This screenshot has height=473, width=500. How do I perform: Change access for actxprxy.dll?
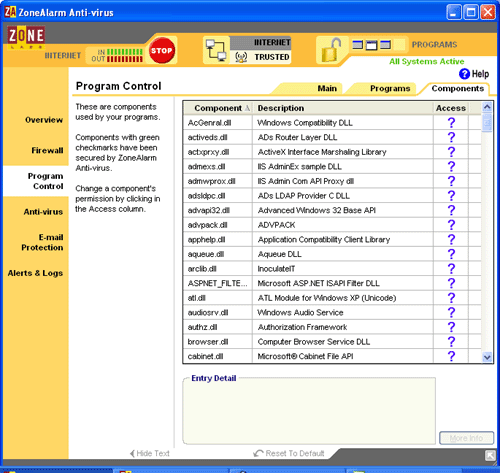(451, 152)
